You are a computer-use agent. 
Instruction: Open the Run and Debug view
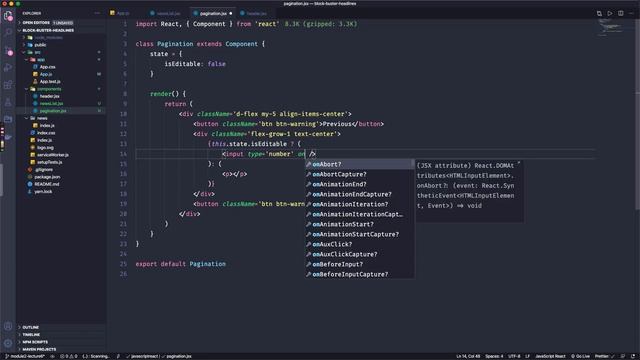pyautogui.click(x=8, y=68)
